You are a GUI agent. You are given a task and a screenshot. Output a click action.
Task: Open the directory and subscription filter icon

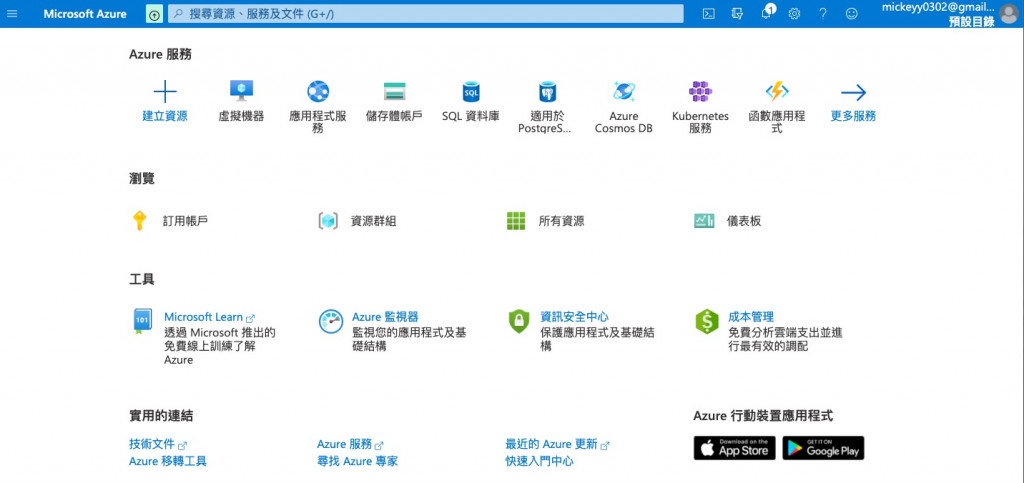point(737,14)
